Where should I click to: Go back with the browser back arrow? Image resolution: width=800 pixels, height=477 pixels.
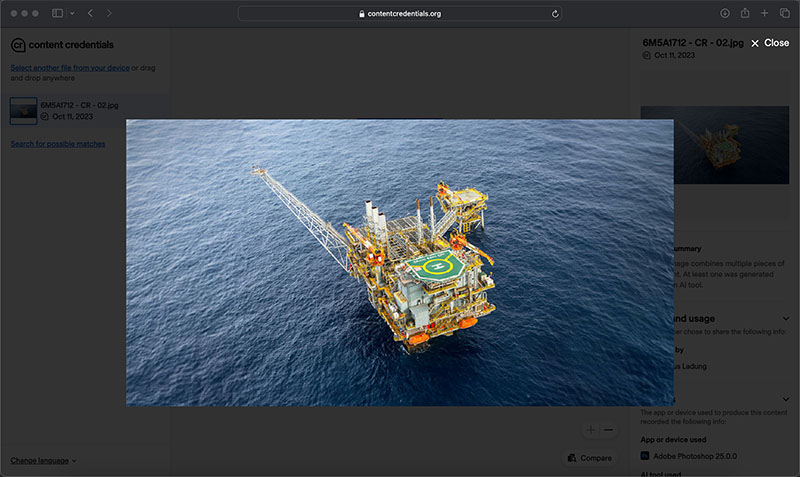(x=90, y=13)
